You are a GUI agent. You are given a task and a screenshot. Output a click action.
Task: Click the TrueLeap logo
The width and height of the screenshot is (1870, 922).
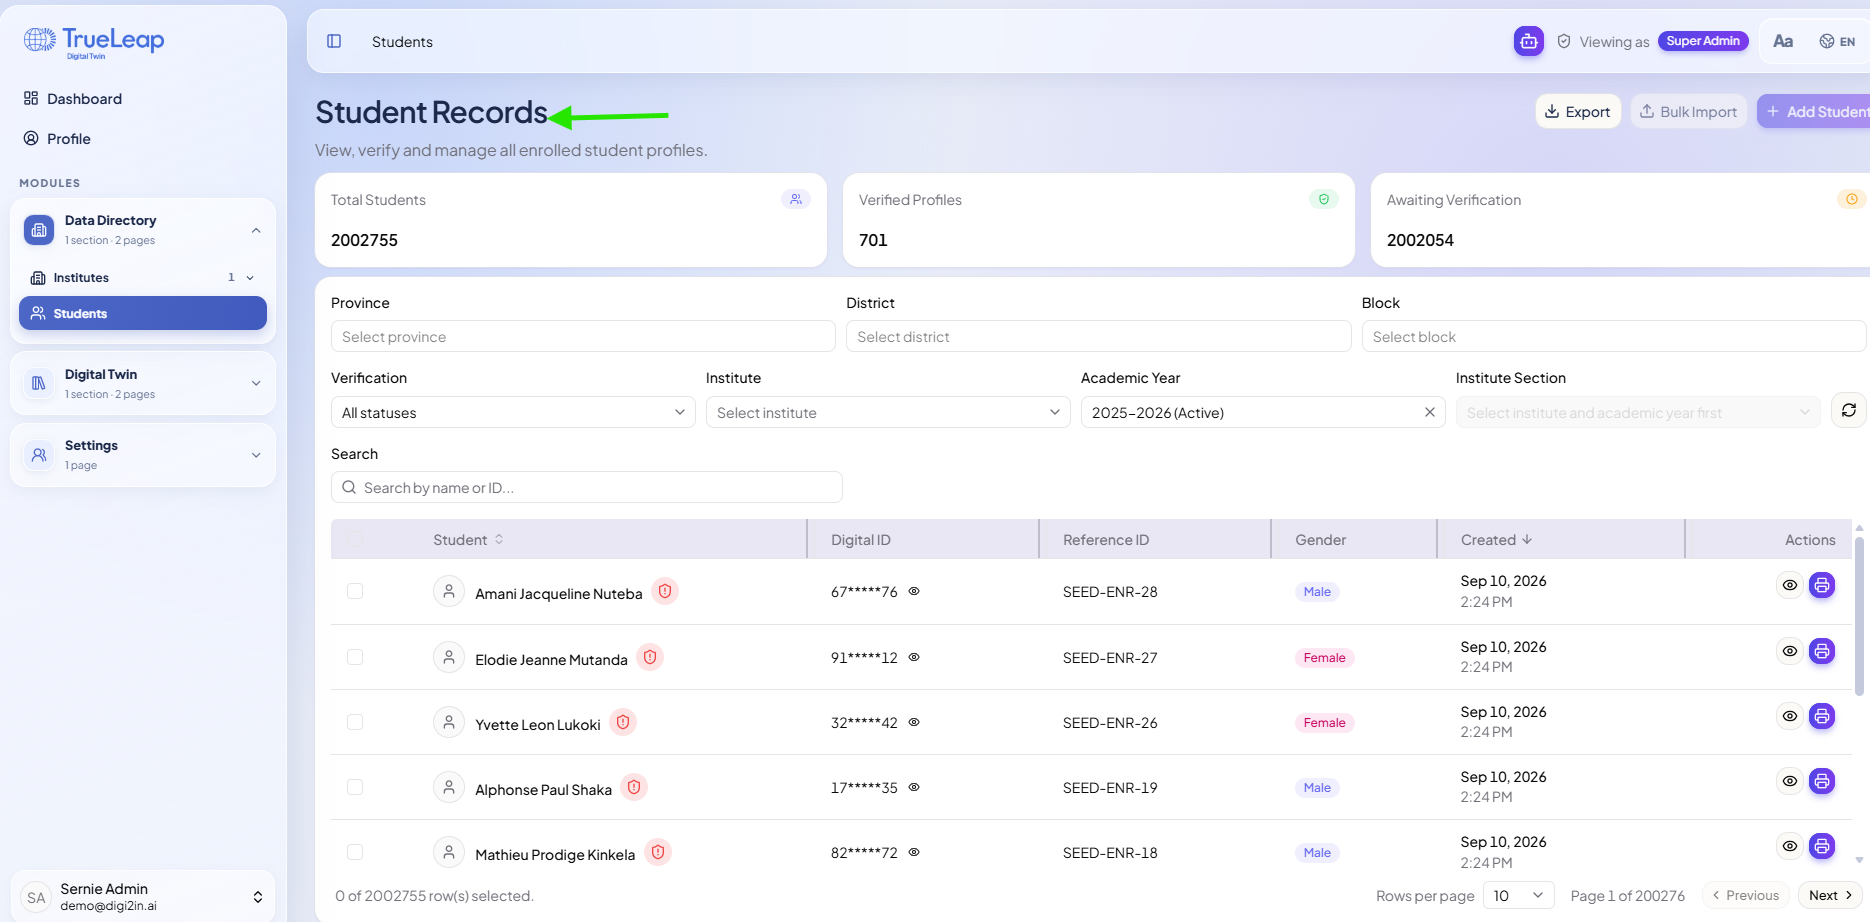point(94,41)
